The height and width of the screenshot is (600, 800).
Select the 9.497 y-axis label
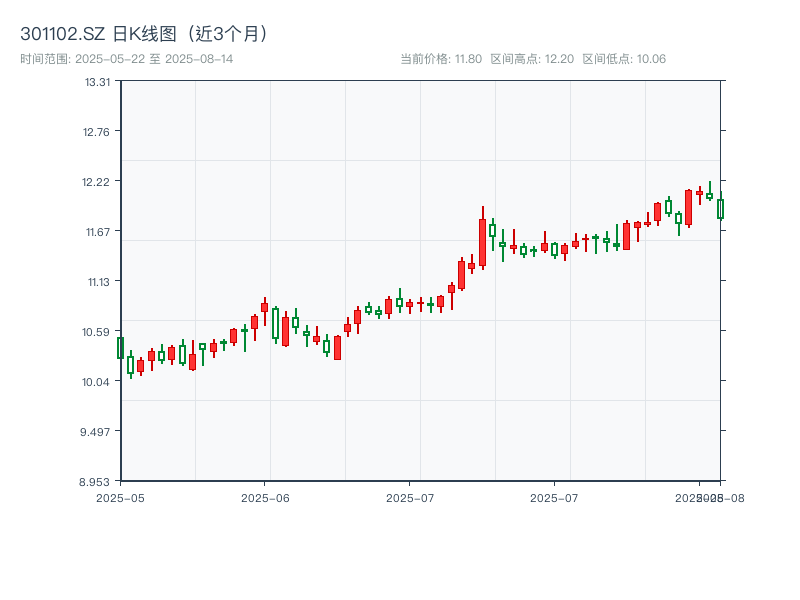click(98, 432)
